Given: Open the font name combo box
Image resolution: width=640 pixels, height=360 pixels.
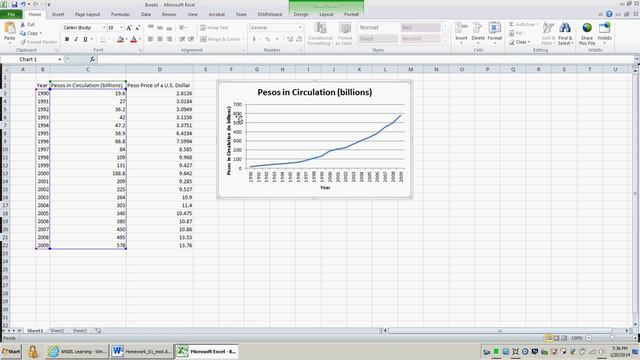Looking at the screenshot, I should 84,27.
